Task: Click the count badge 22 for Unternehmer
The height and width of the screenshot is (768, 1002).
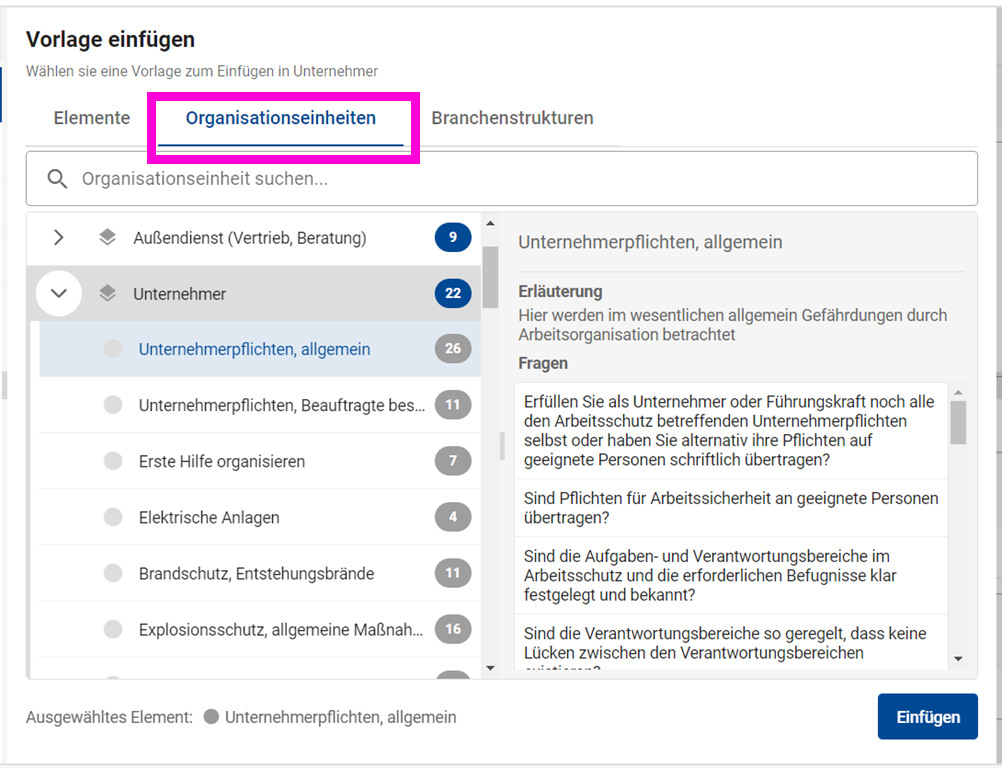Action: click(x=452, y=294)
